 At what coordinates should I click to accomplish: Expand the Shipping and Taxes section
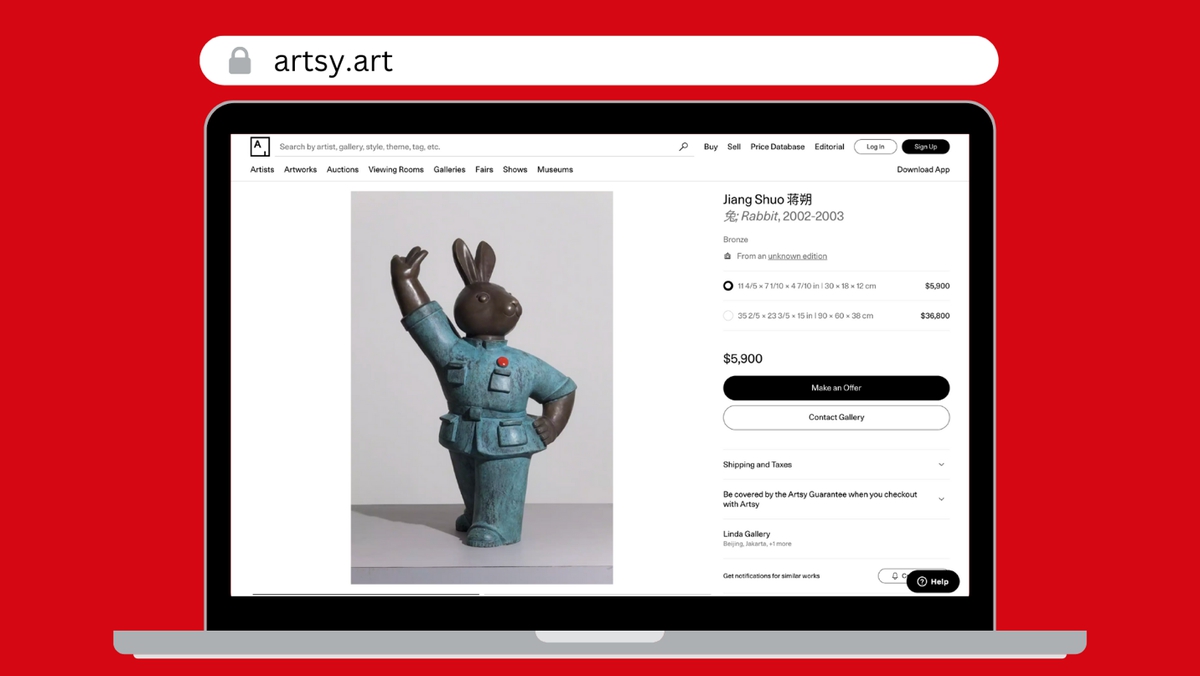pyautogui.click(x=941, y=465)
